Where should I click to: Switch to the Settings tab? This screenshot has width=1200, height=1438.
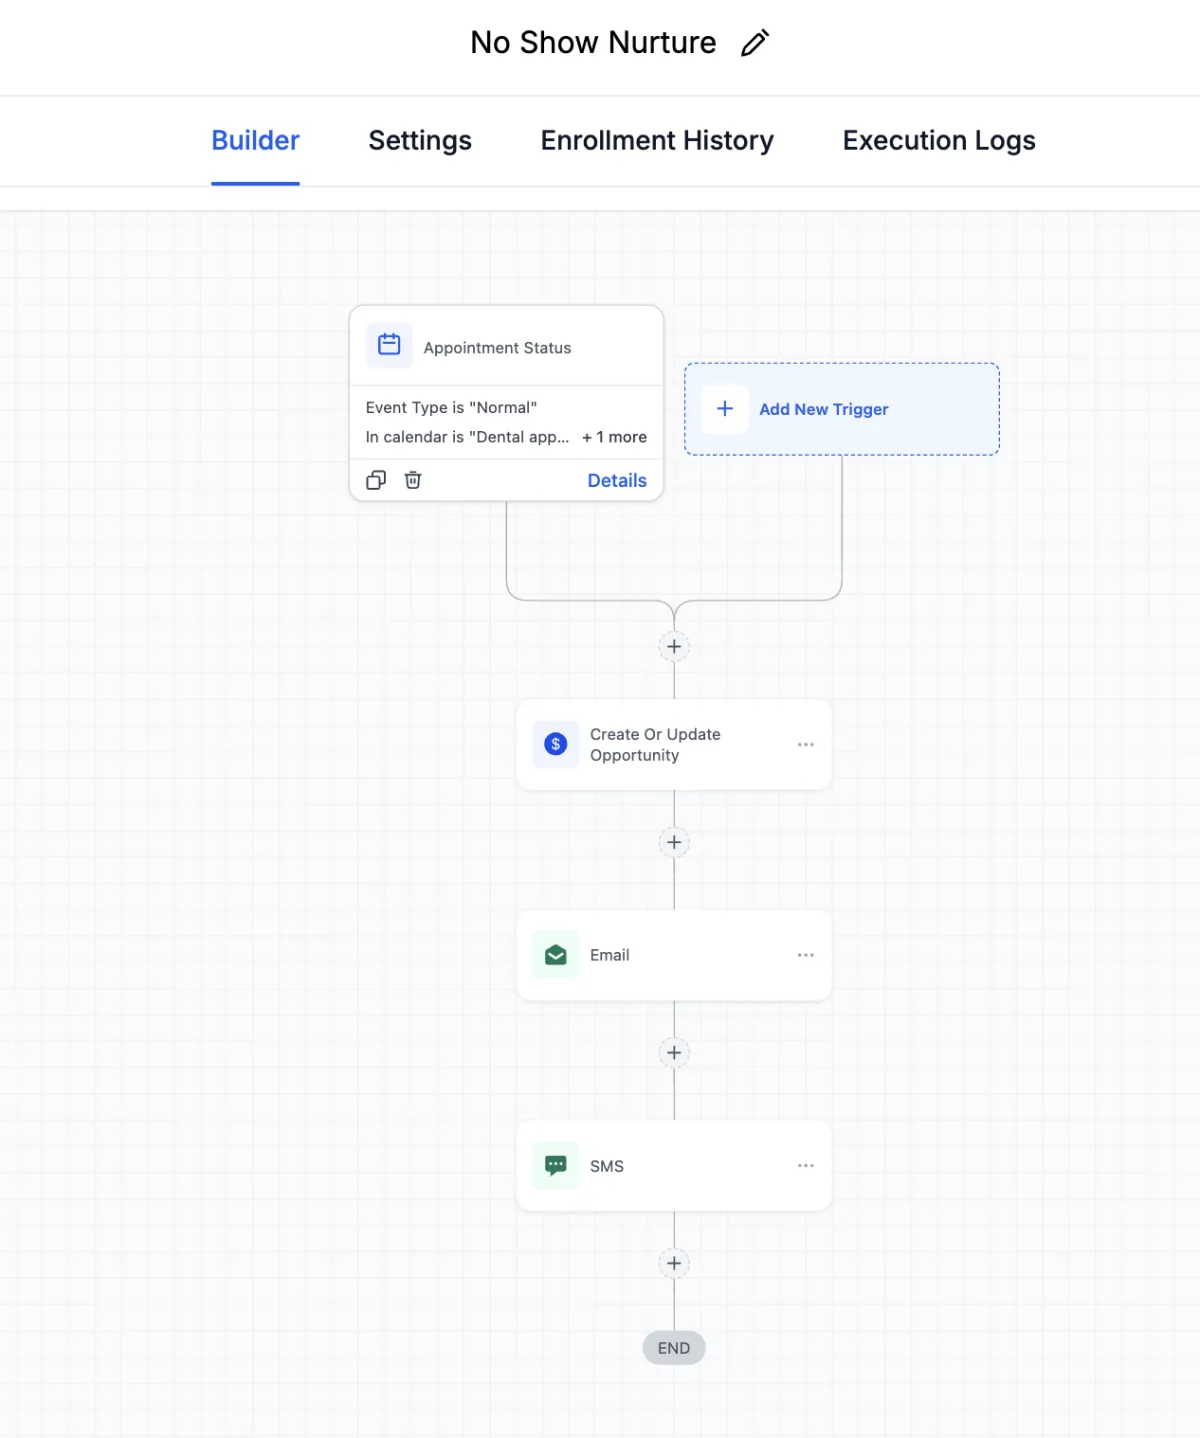(x=420, y=141)
